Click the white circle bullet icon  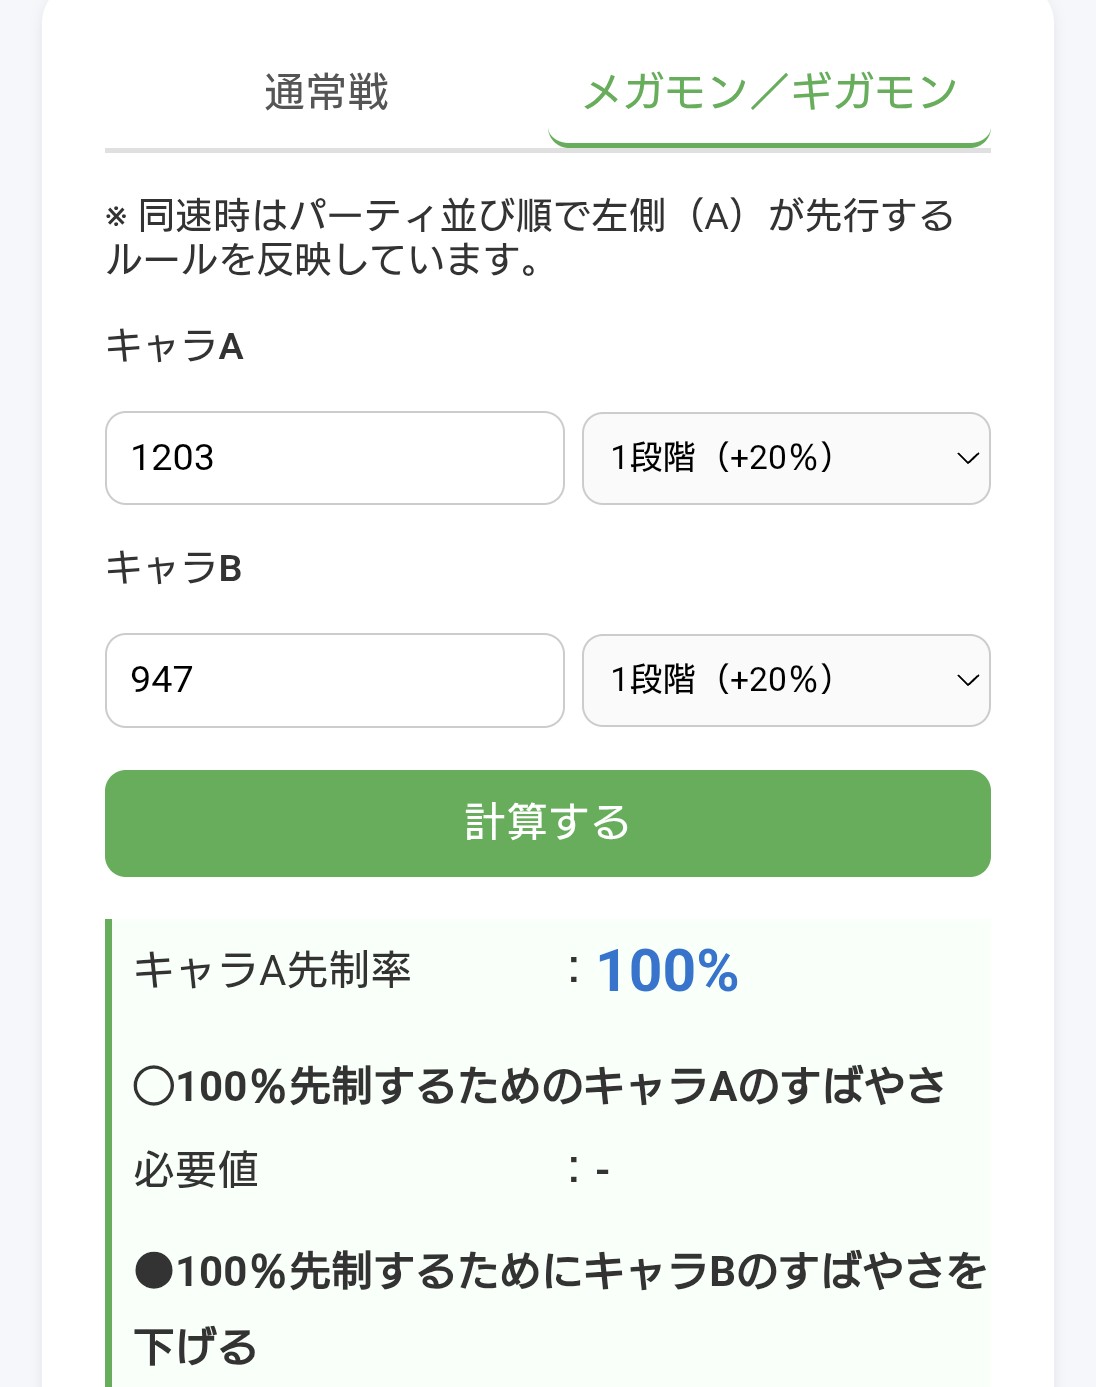(x=154, y=1087)
